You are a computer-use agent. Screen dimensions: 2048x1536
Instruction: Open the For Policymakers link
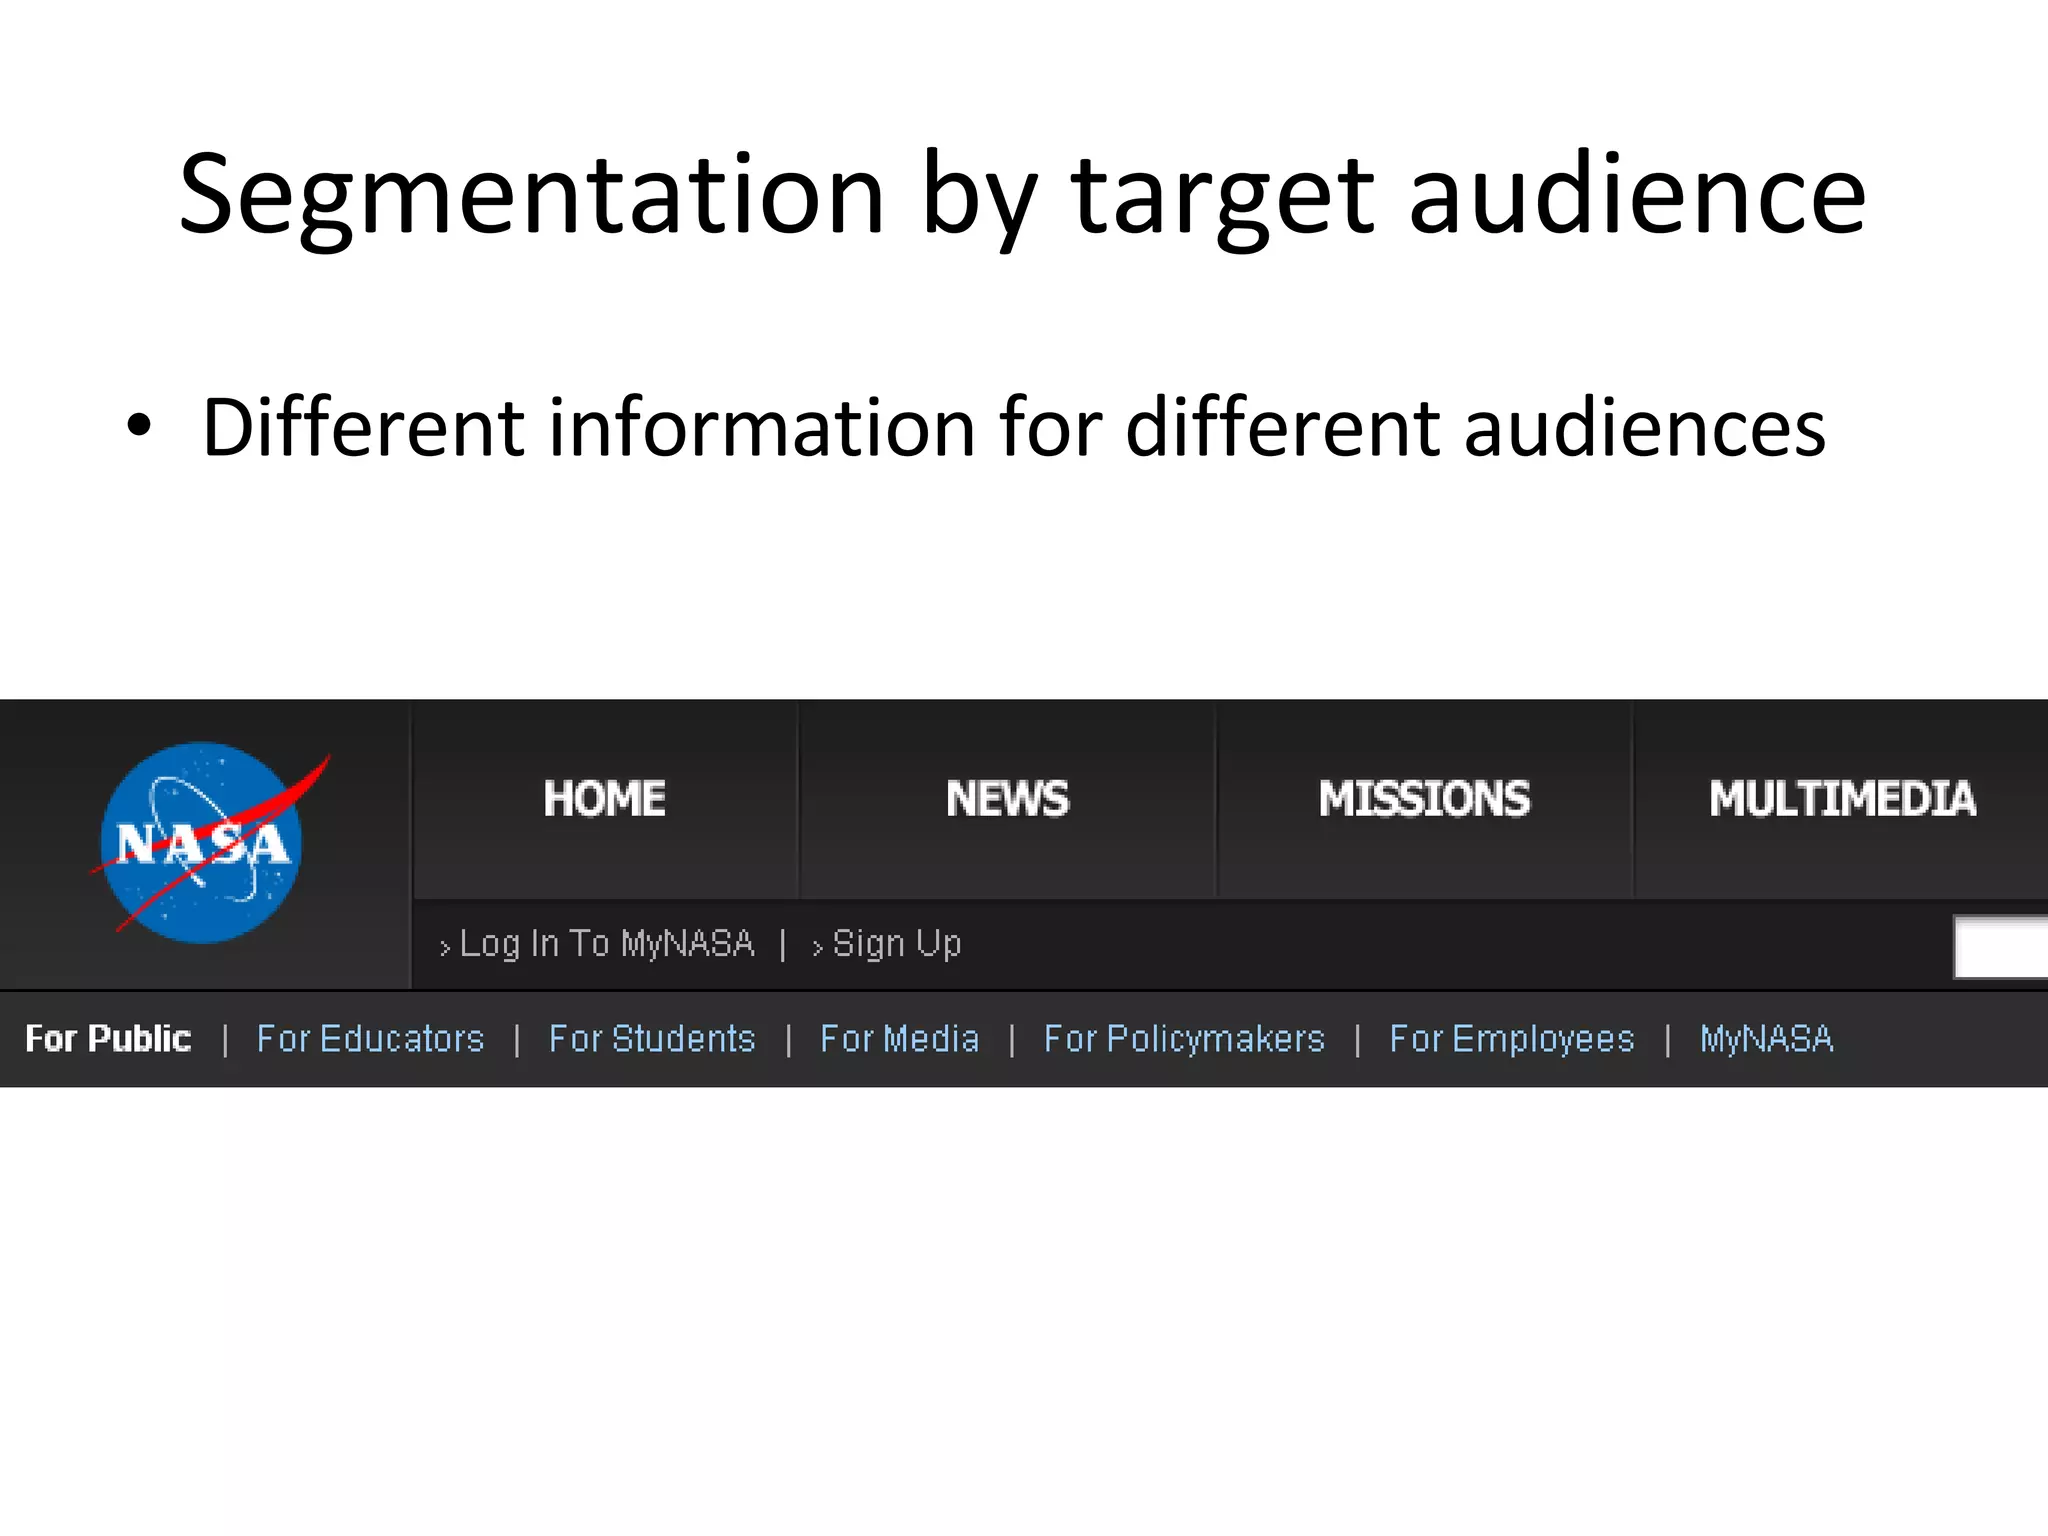[1184, 1039]
